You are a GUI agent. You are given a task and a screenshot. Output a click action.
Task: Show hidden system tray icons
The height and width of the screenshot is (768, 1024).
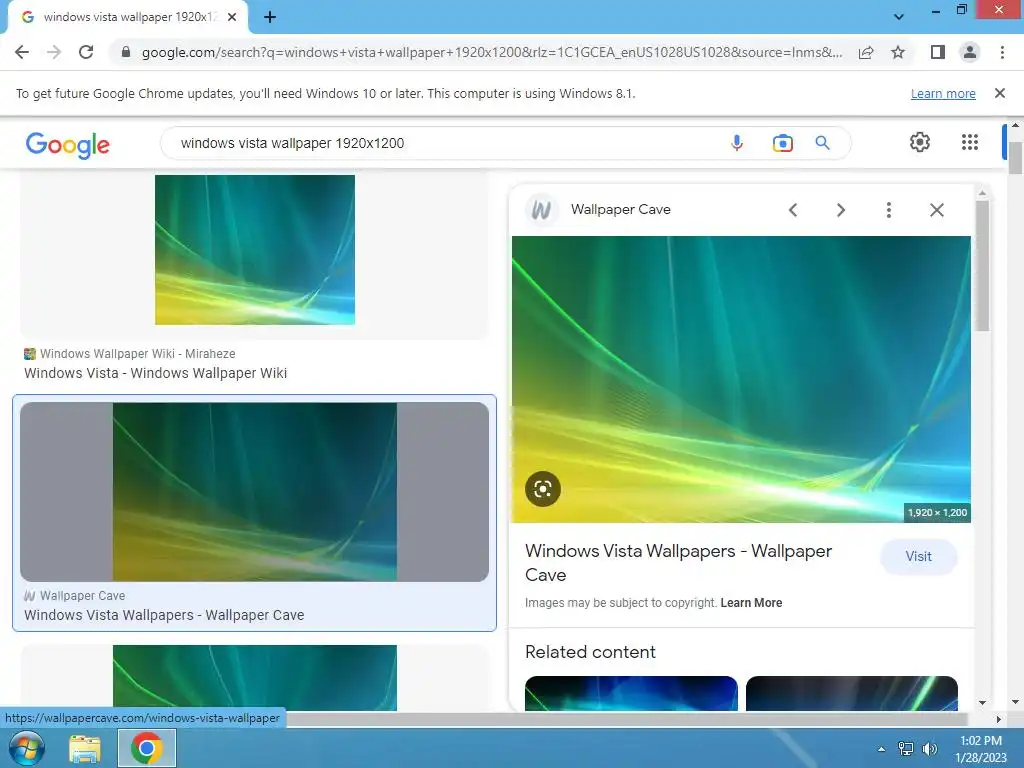coord(881,749)
